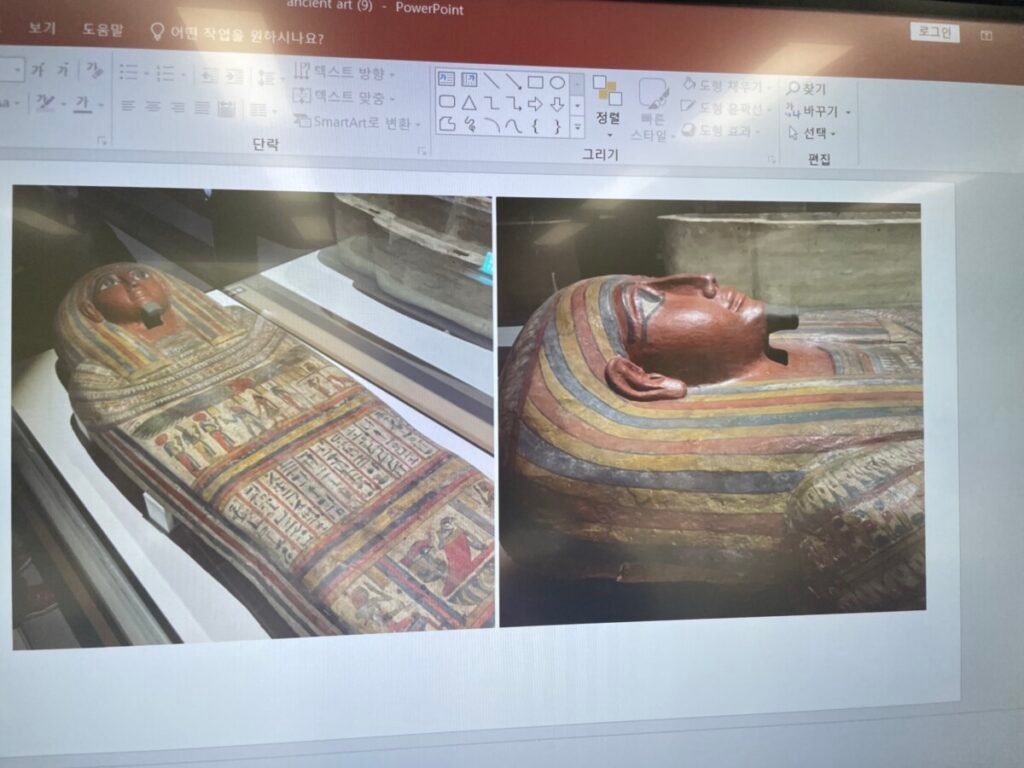Open the 보기 (View) ribbon tab

click(x=42, y=28)
